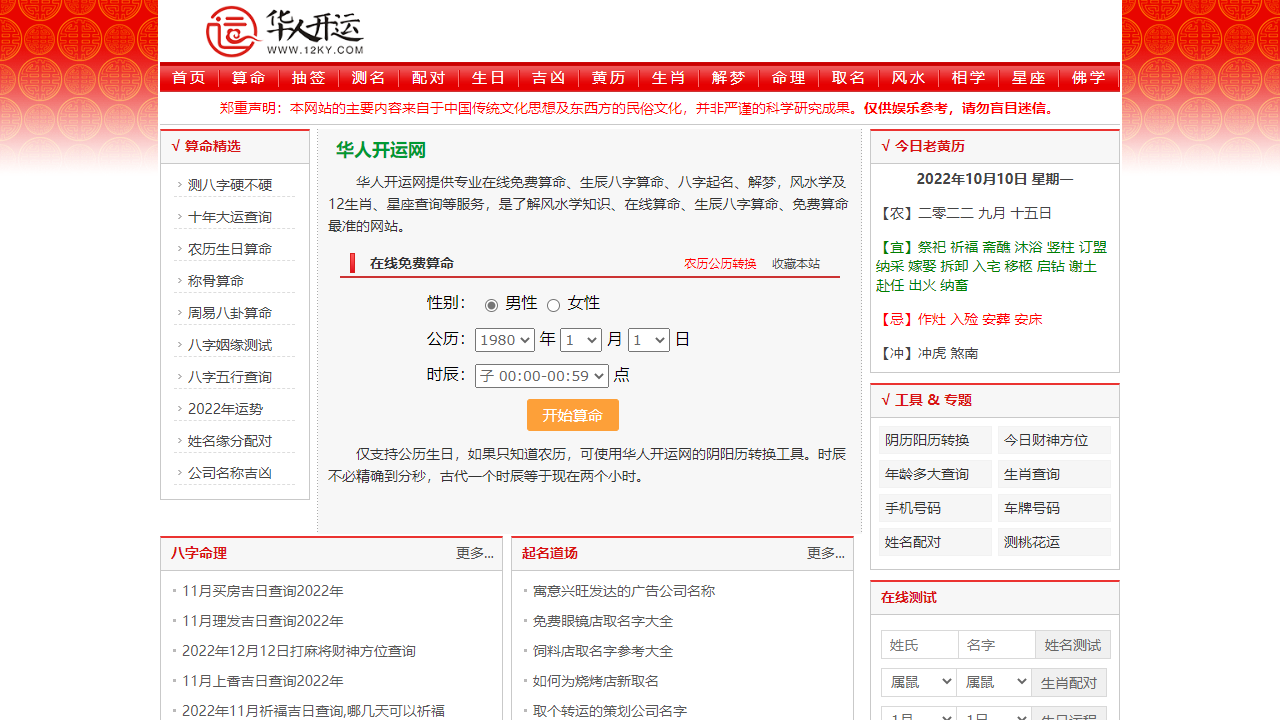This screenshot has width=1280, height=720.
Task: Open the first 属鼠 zodiac dropdown
Action: click(918, 682)
